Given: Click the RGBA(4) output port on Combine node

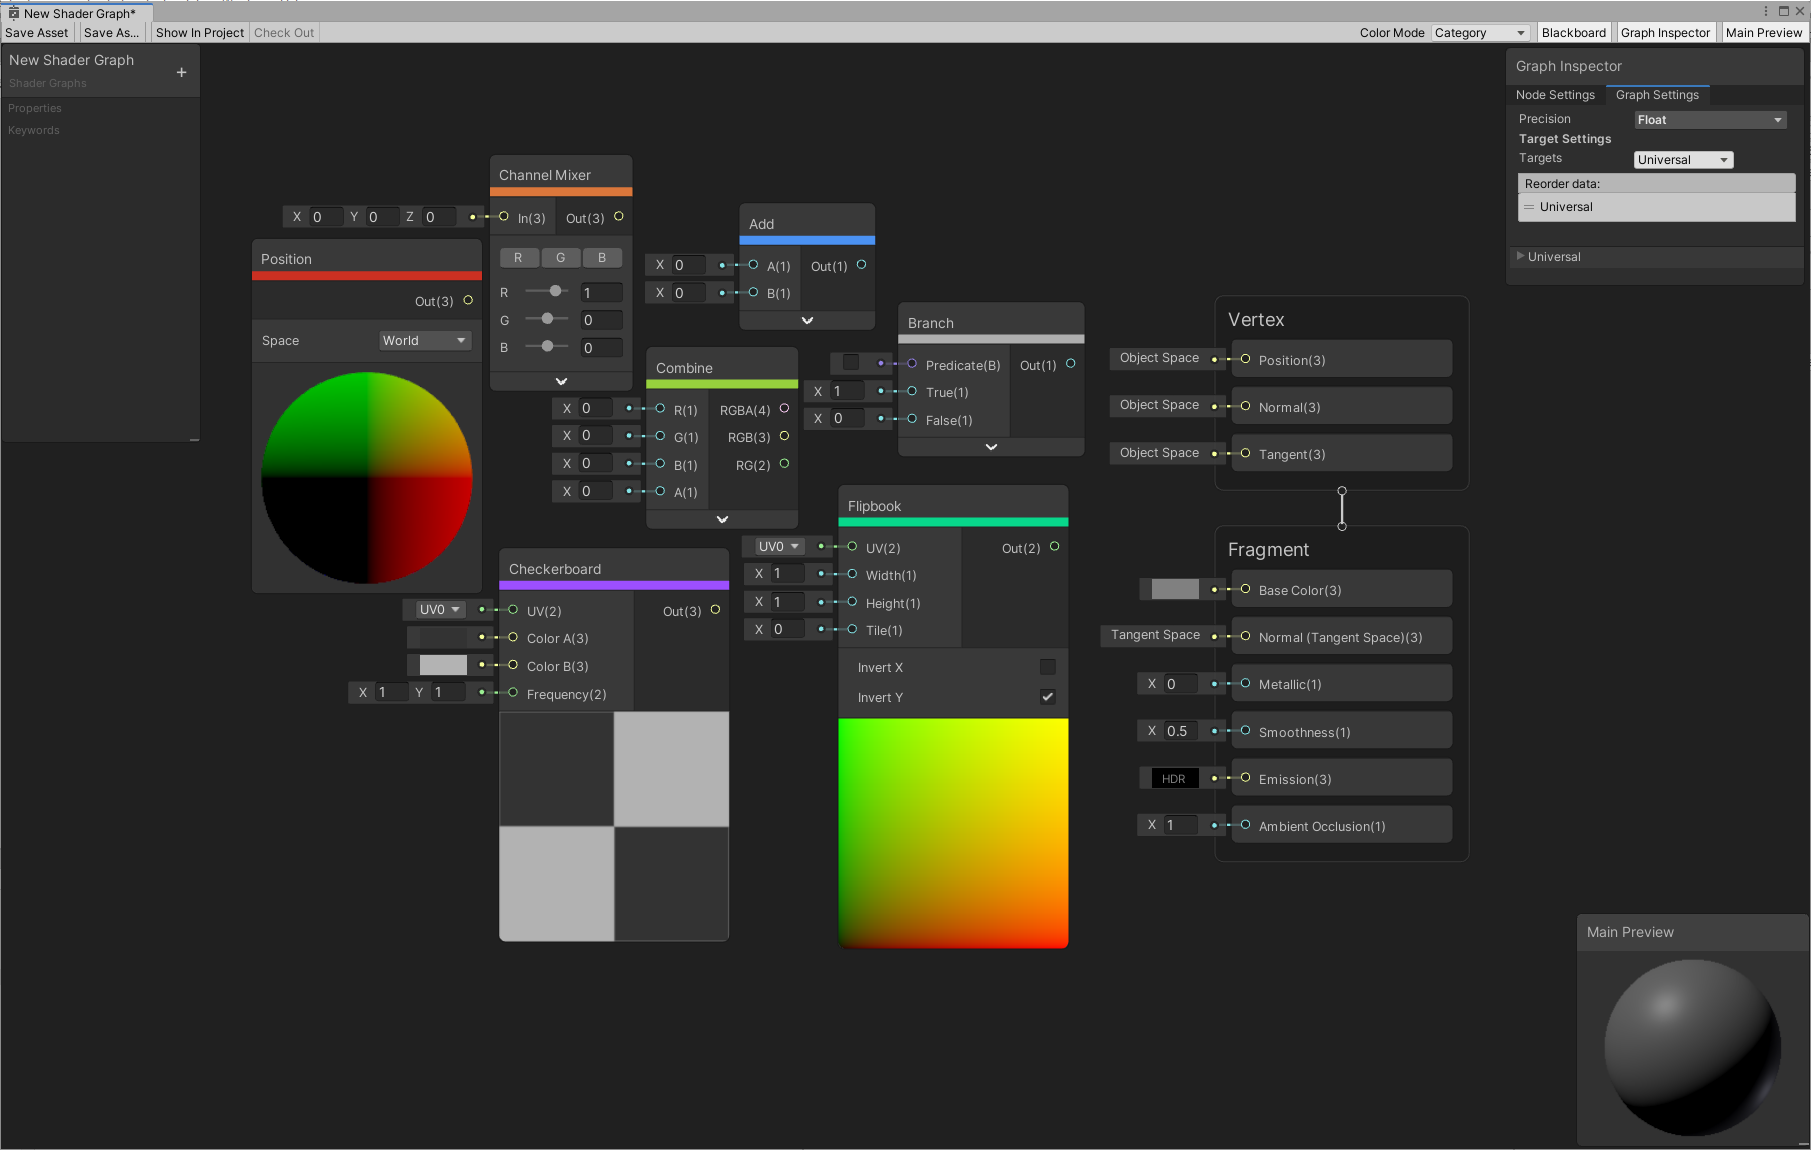Looking at the screenshot, I should pos(785,409).
